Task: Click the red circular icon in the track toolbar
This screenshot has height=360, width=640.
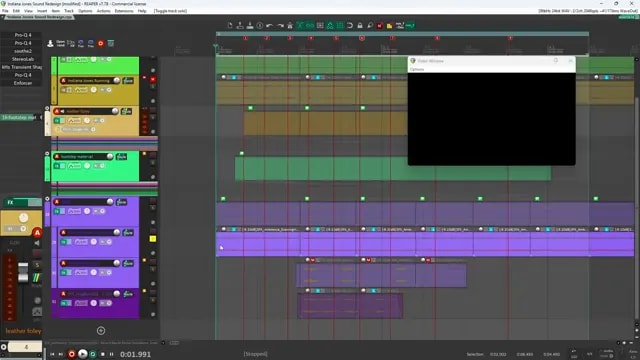Action: click(x=101, y=43)
